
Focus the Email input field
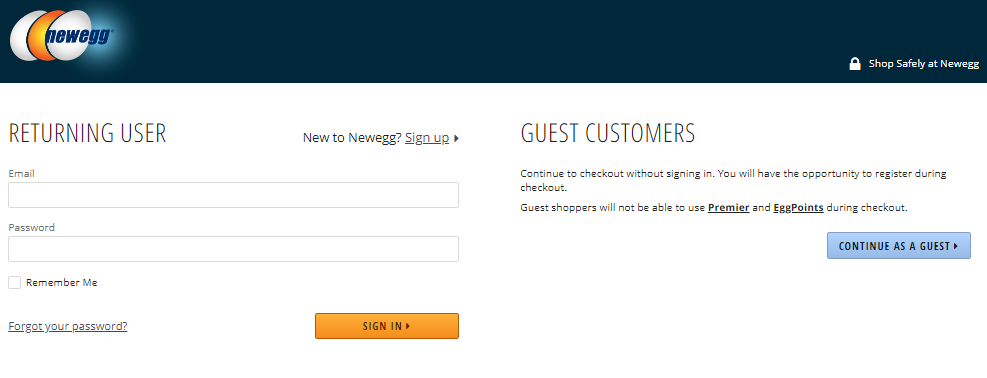pos(234,195)
